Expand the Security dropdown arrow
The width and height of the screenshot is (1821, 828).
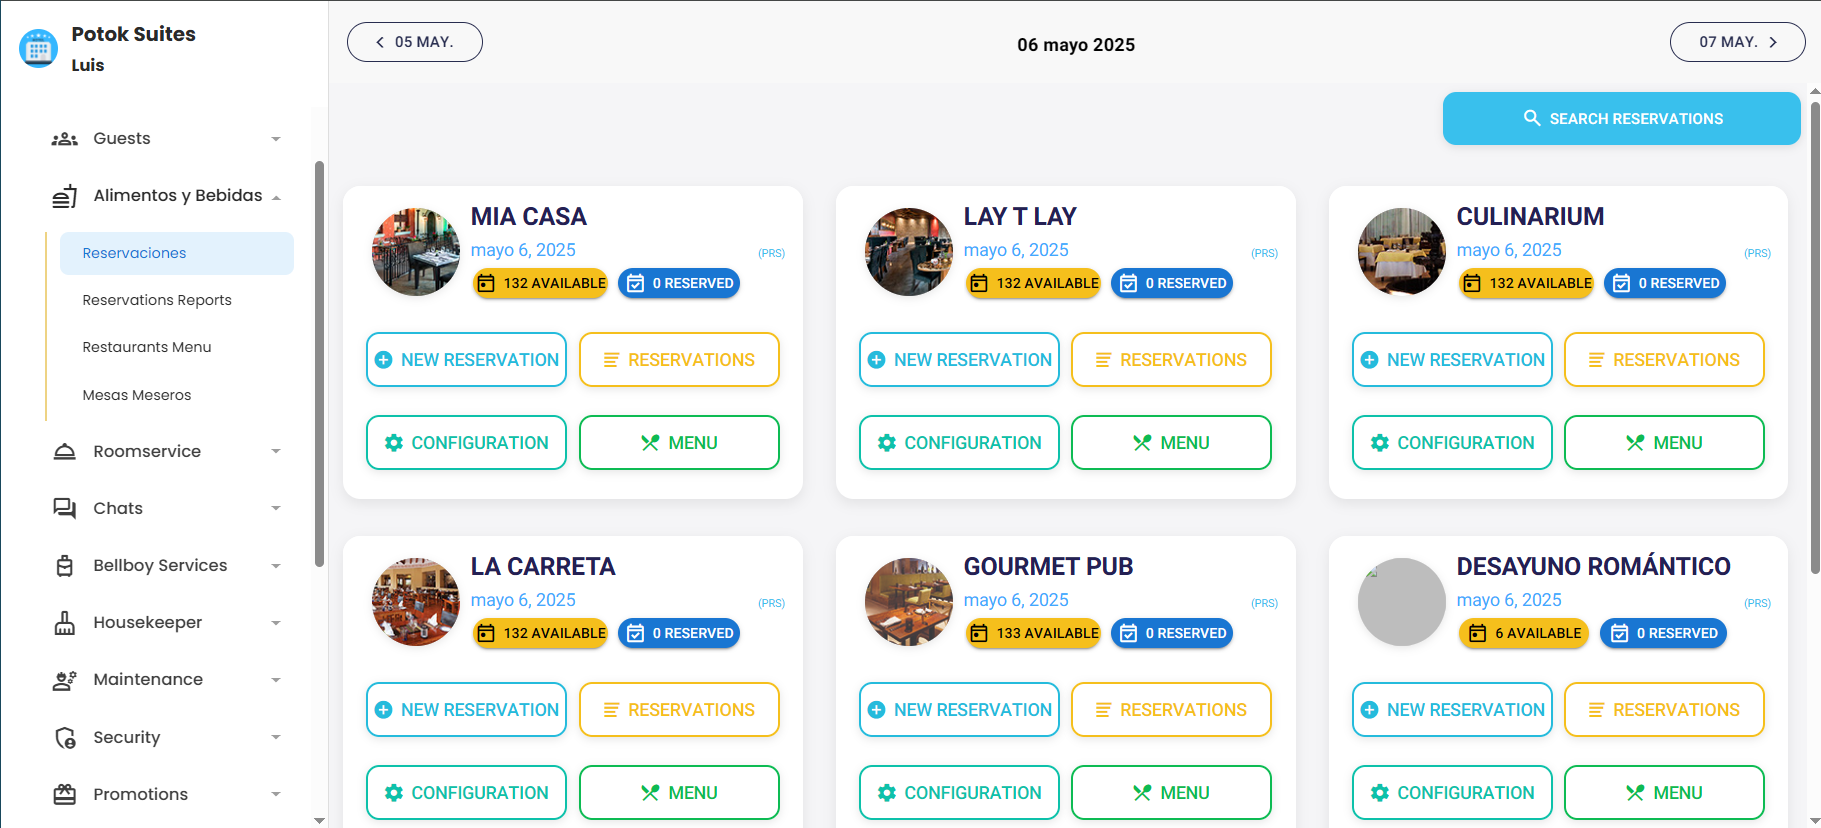coord(276,738)
